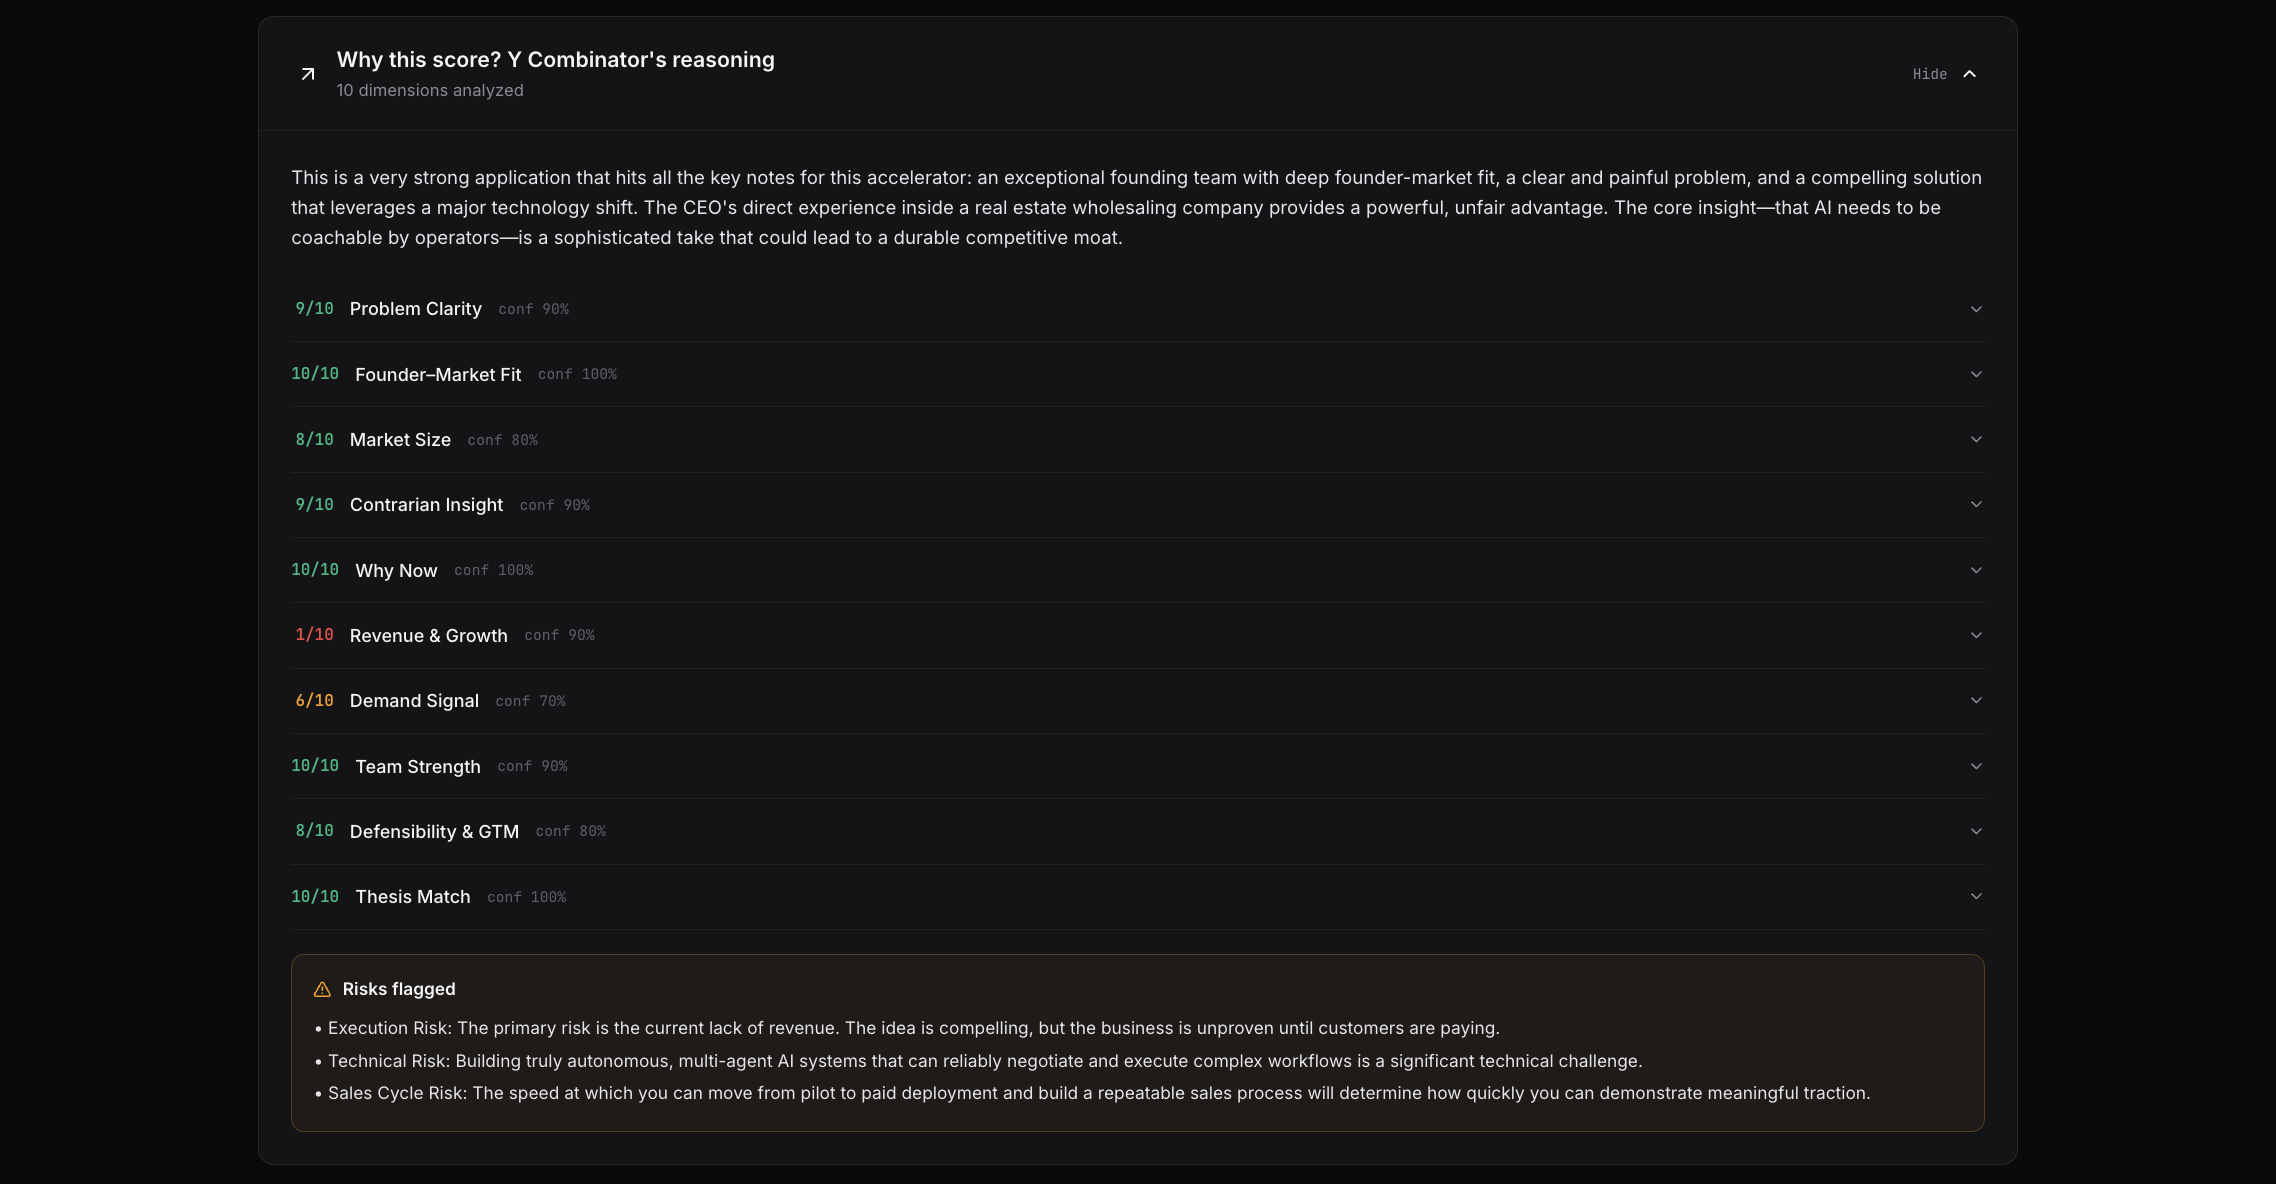Show the Why Now dimension details
This screenshot has height=1184, width=2276.
click(x=1976, y=570)
